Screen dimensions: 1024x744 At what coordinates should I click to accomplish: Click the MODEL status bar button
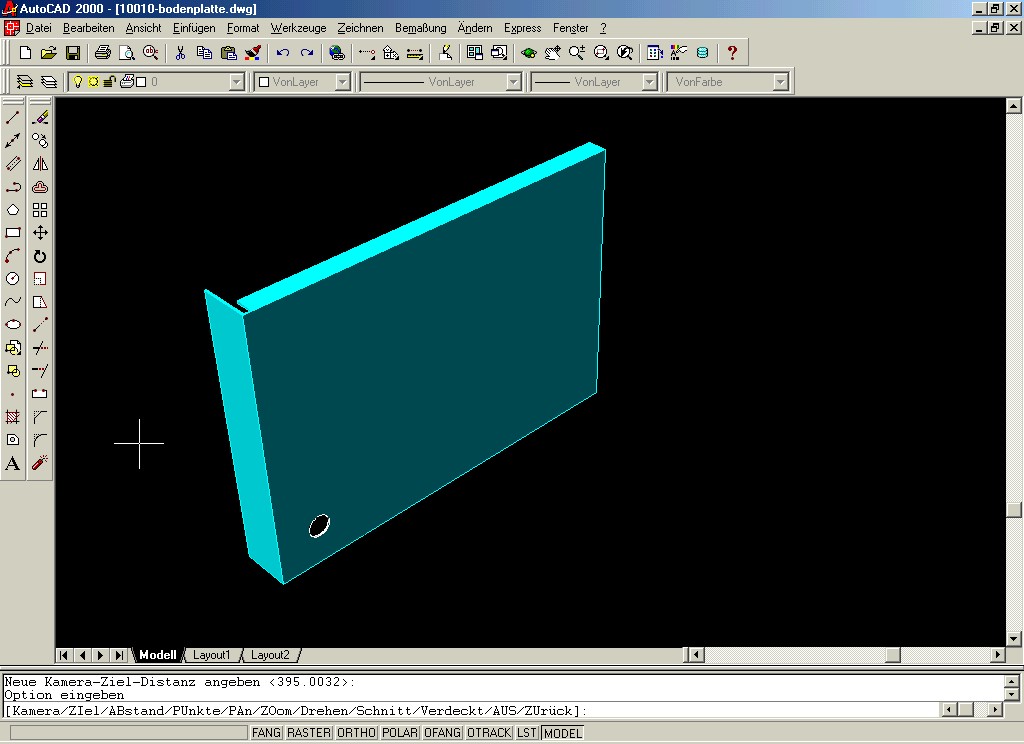pos(562,733)
